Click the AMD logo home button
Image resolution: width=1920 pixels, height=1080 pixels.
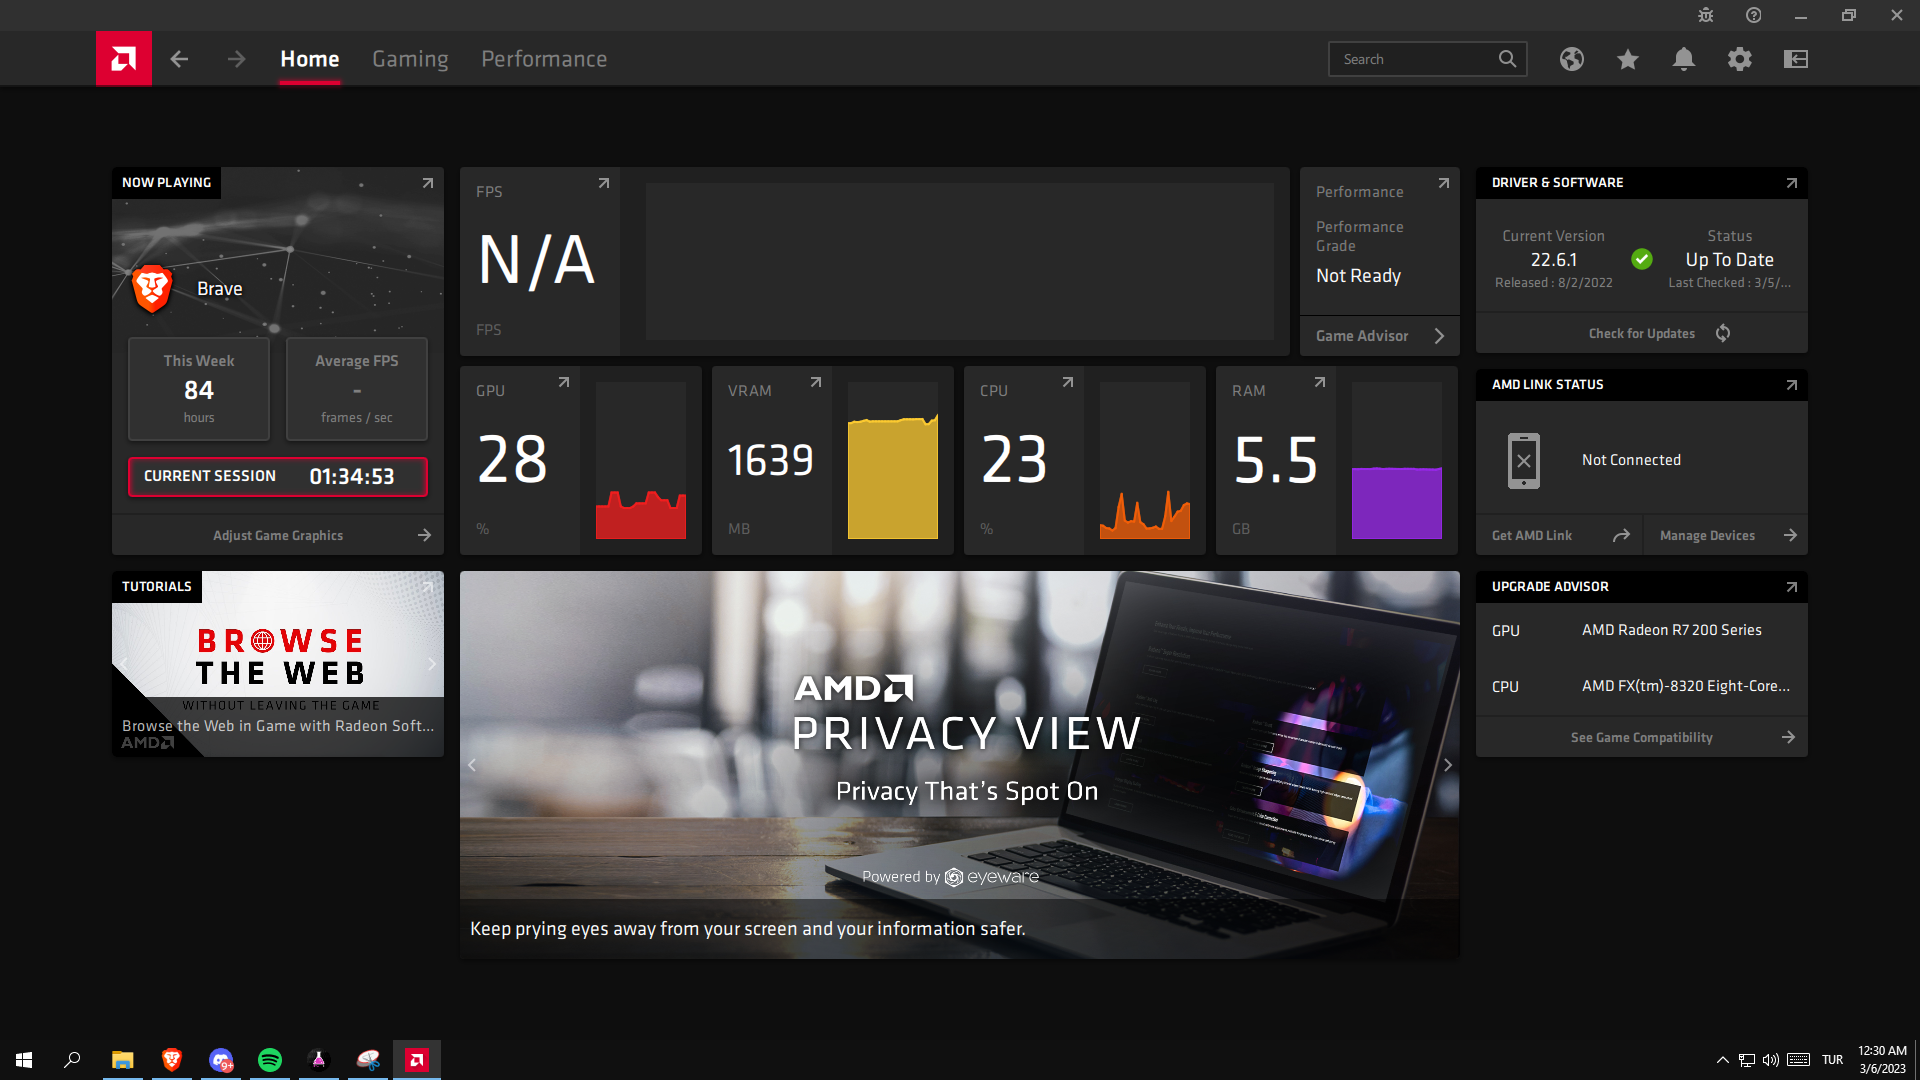coord(124,59)
